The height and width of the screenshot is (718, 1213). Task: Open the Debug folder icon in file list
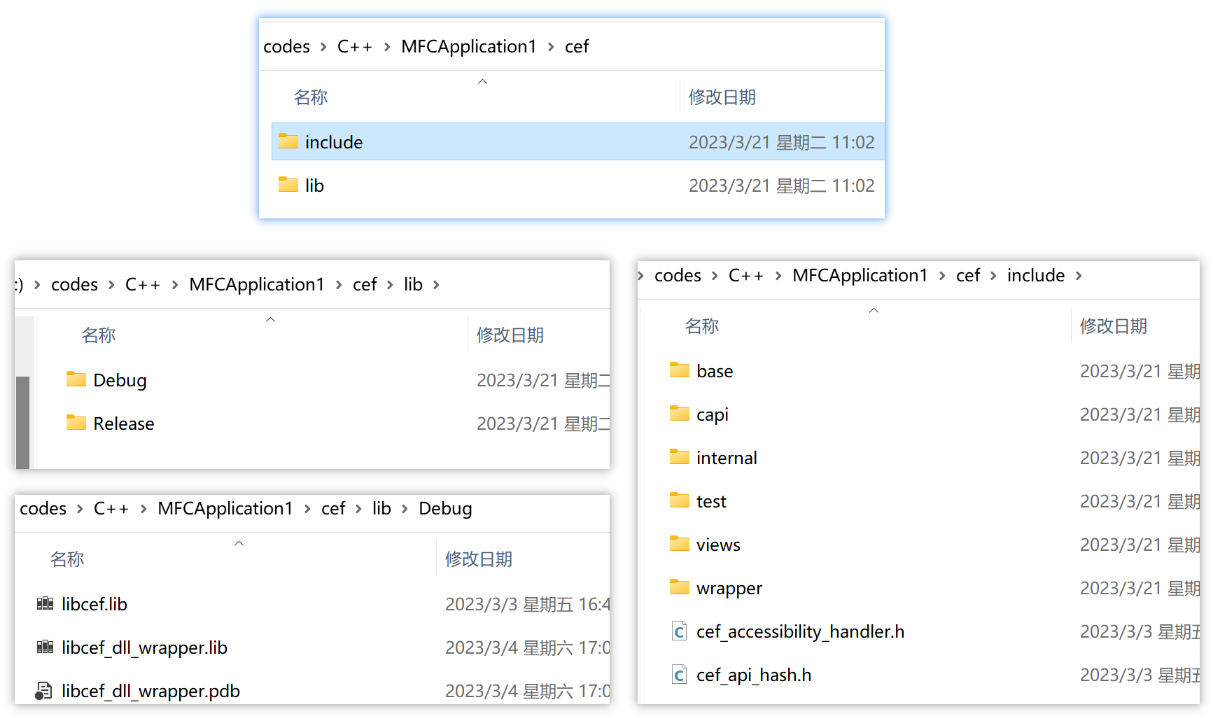(x=76, y=380)
